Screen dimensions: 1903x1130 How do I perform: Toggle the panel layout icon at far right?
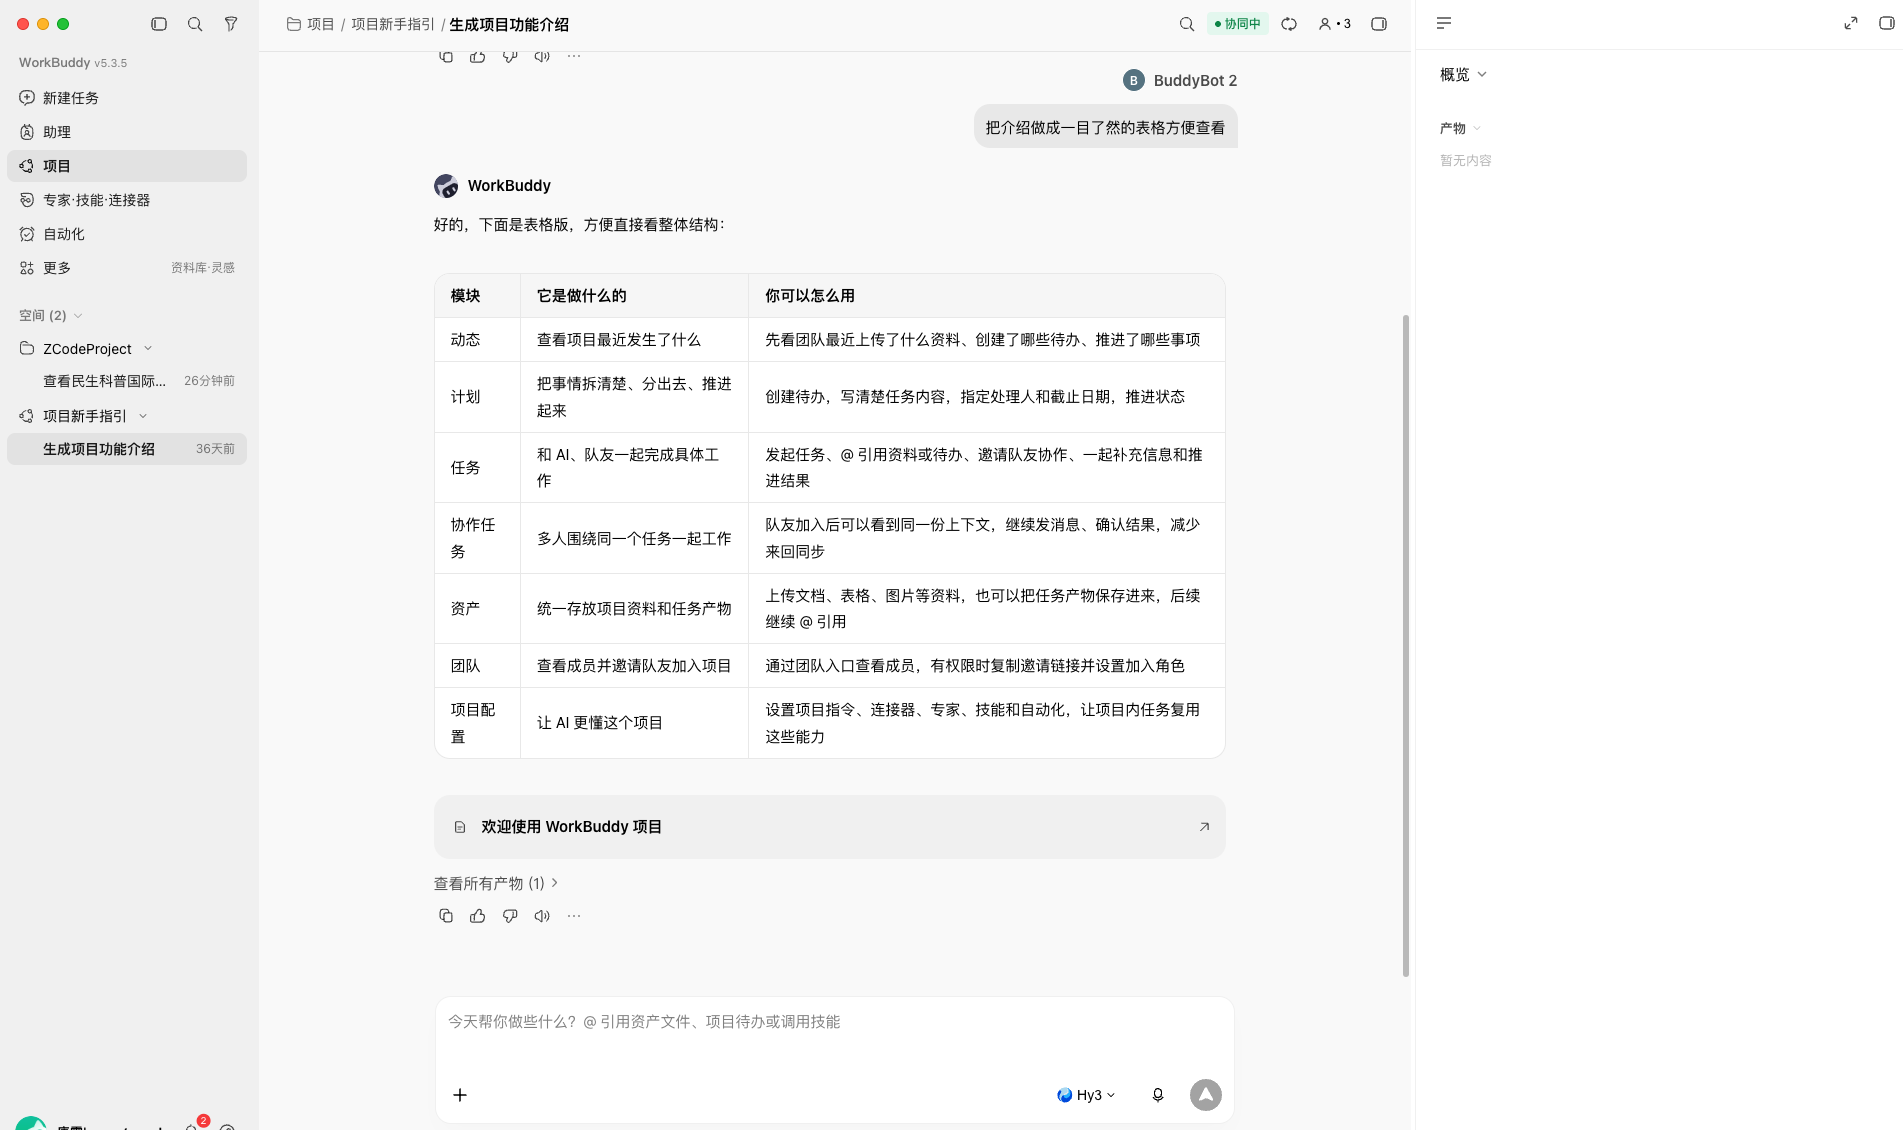(1886, 23)
